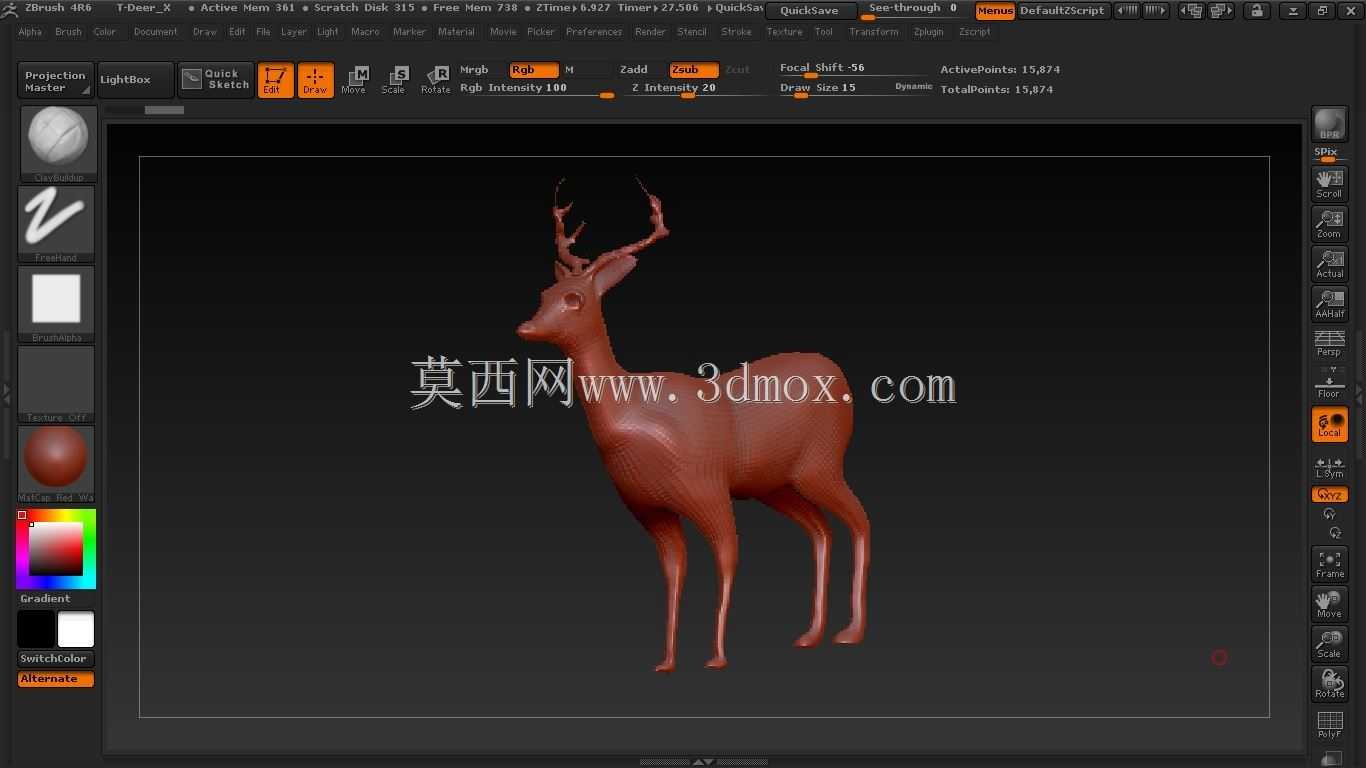This screenshot has height=768, width=1366.
Task: Click the previous UI layout arrows icon
Action: click(x=1127, y=10)
